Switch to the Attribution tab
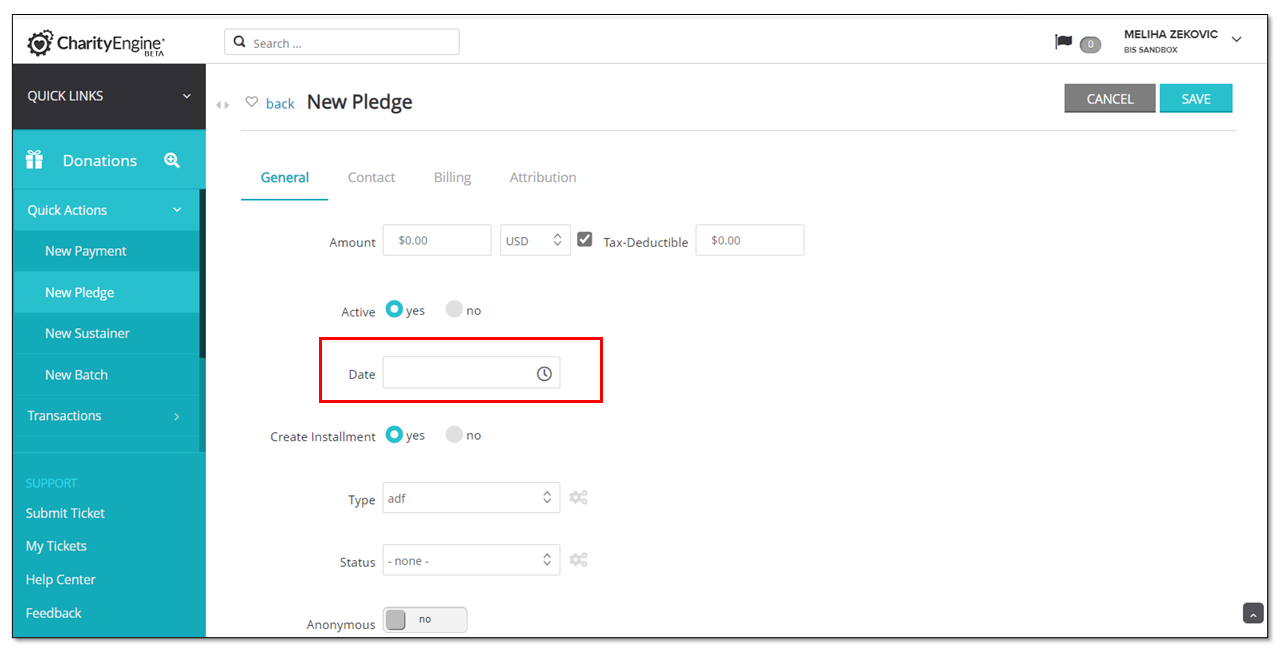The width and height of the screenshot is (1280, 651). pyautogui.click(x=543, y=177)
